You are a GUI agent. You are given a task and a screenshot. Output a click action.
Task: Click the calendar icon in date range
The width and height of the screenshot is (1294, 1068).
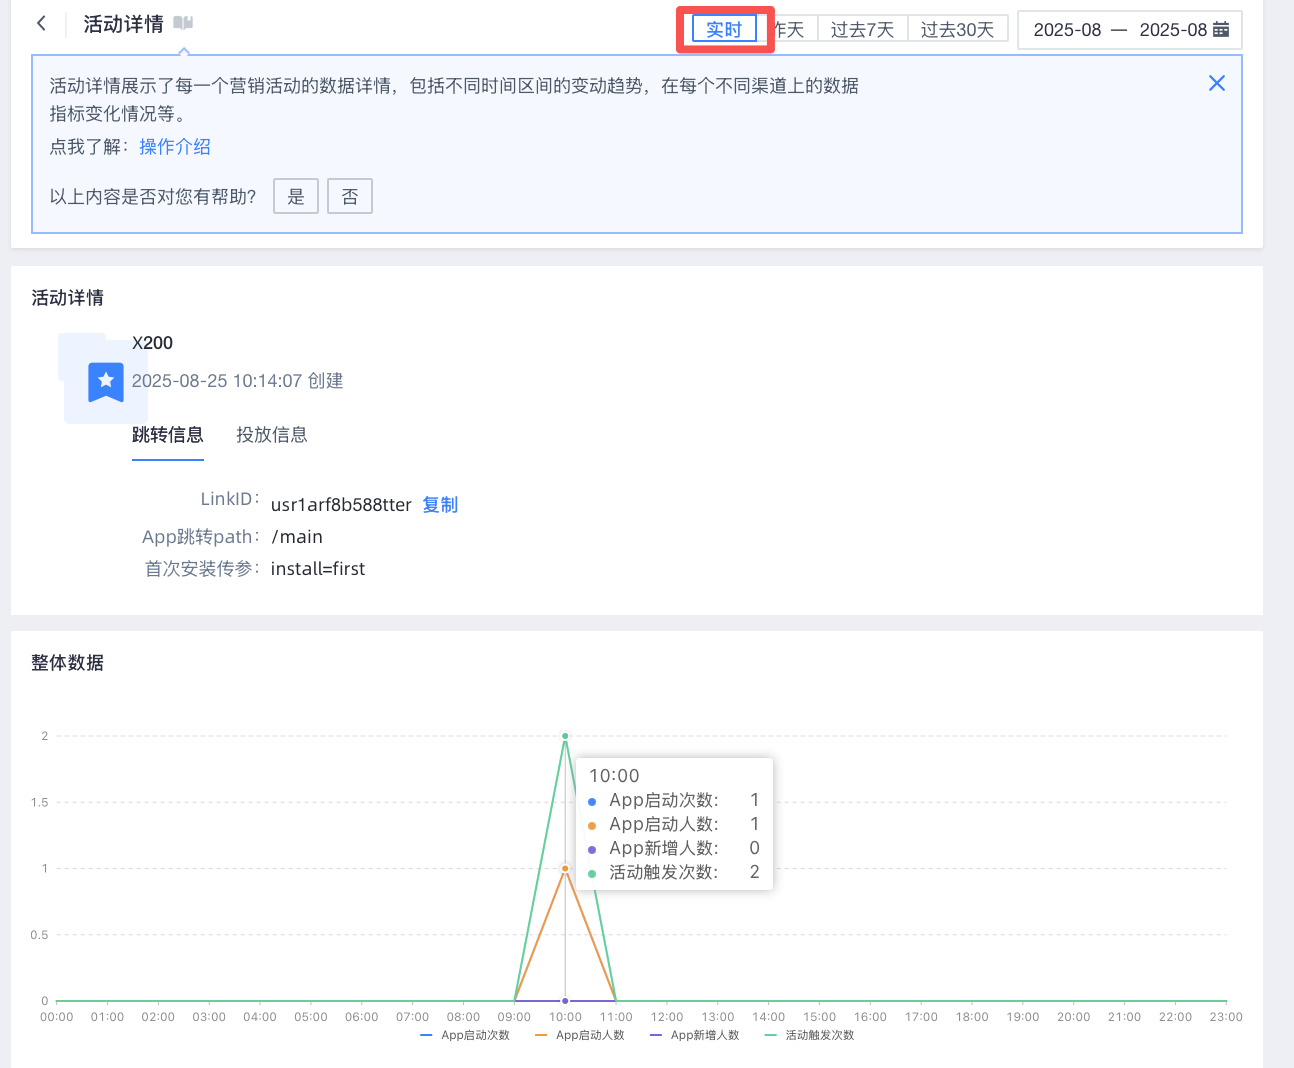(x=1221, y=30)
